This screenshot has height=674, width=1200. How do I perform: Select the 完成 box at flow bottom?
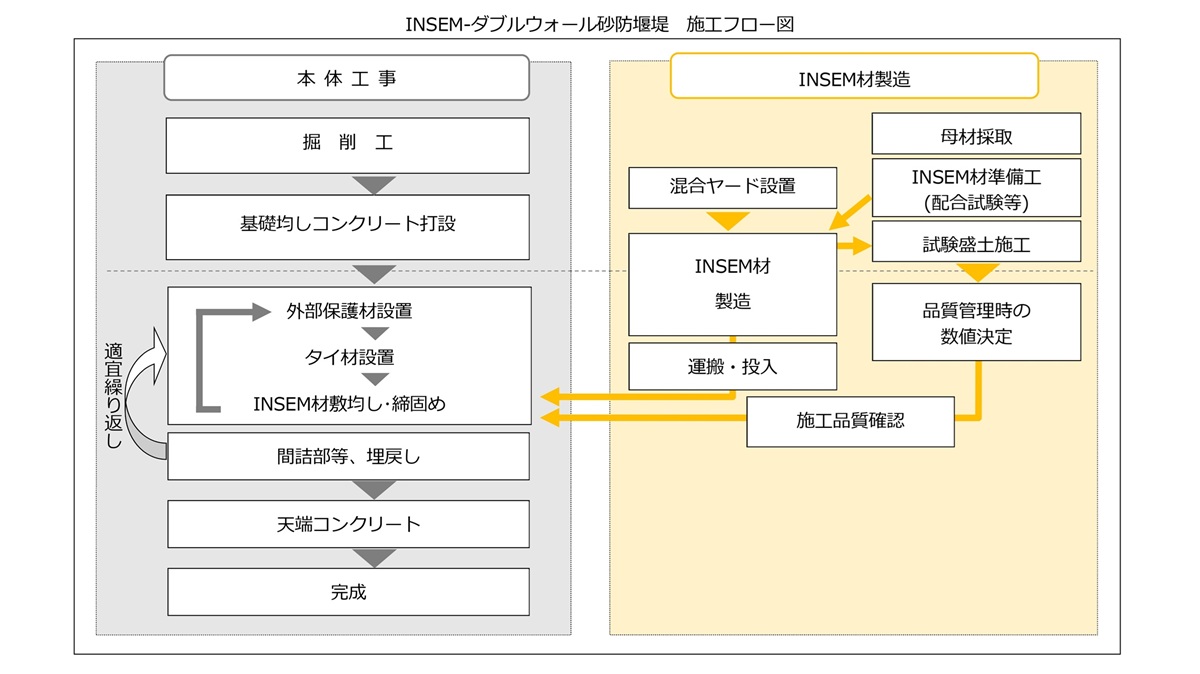coord(347,591)
